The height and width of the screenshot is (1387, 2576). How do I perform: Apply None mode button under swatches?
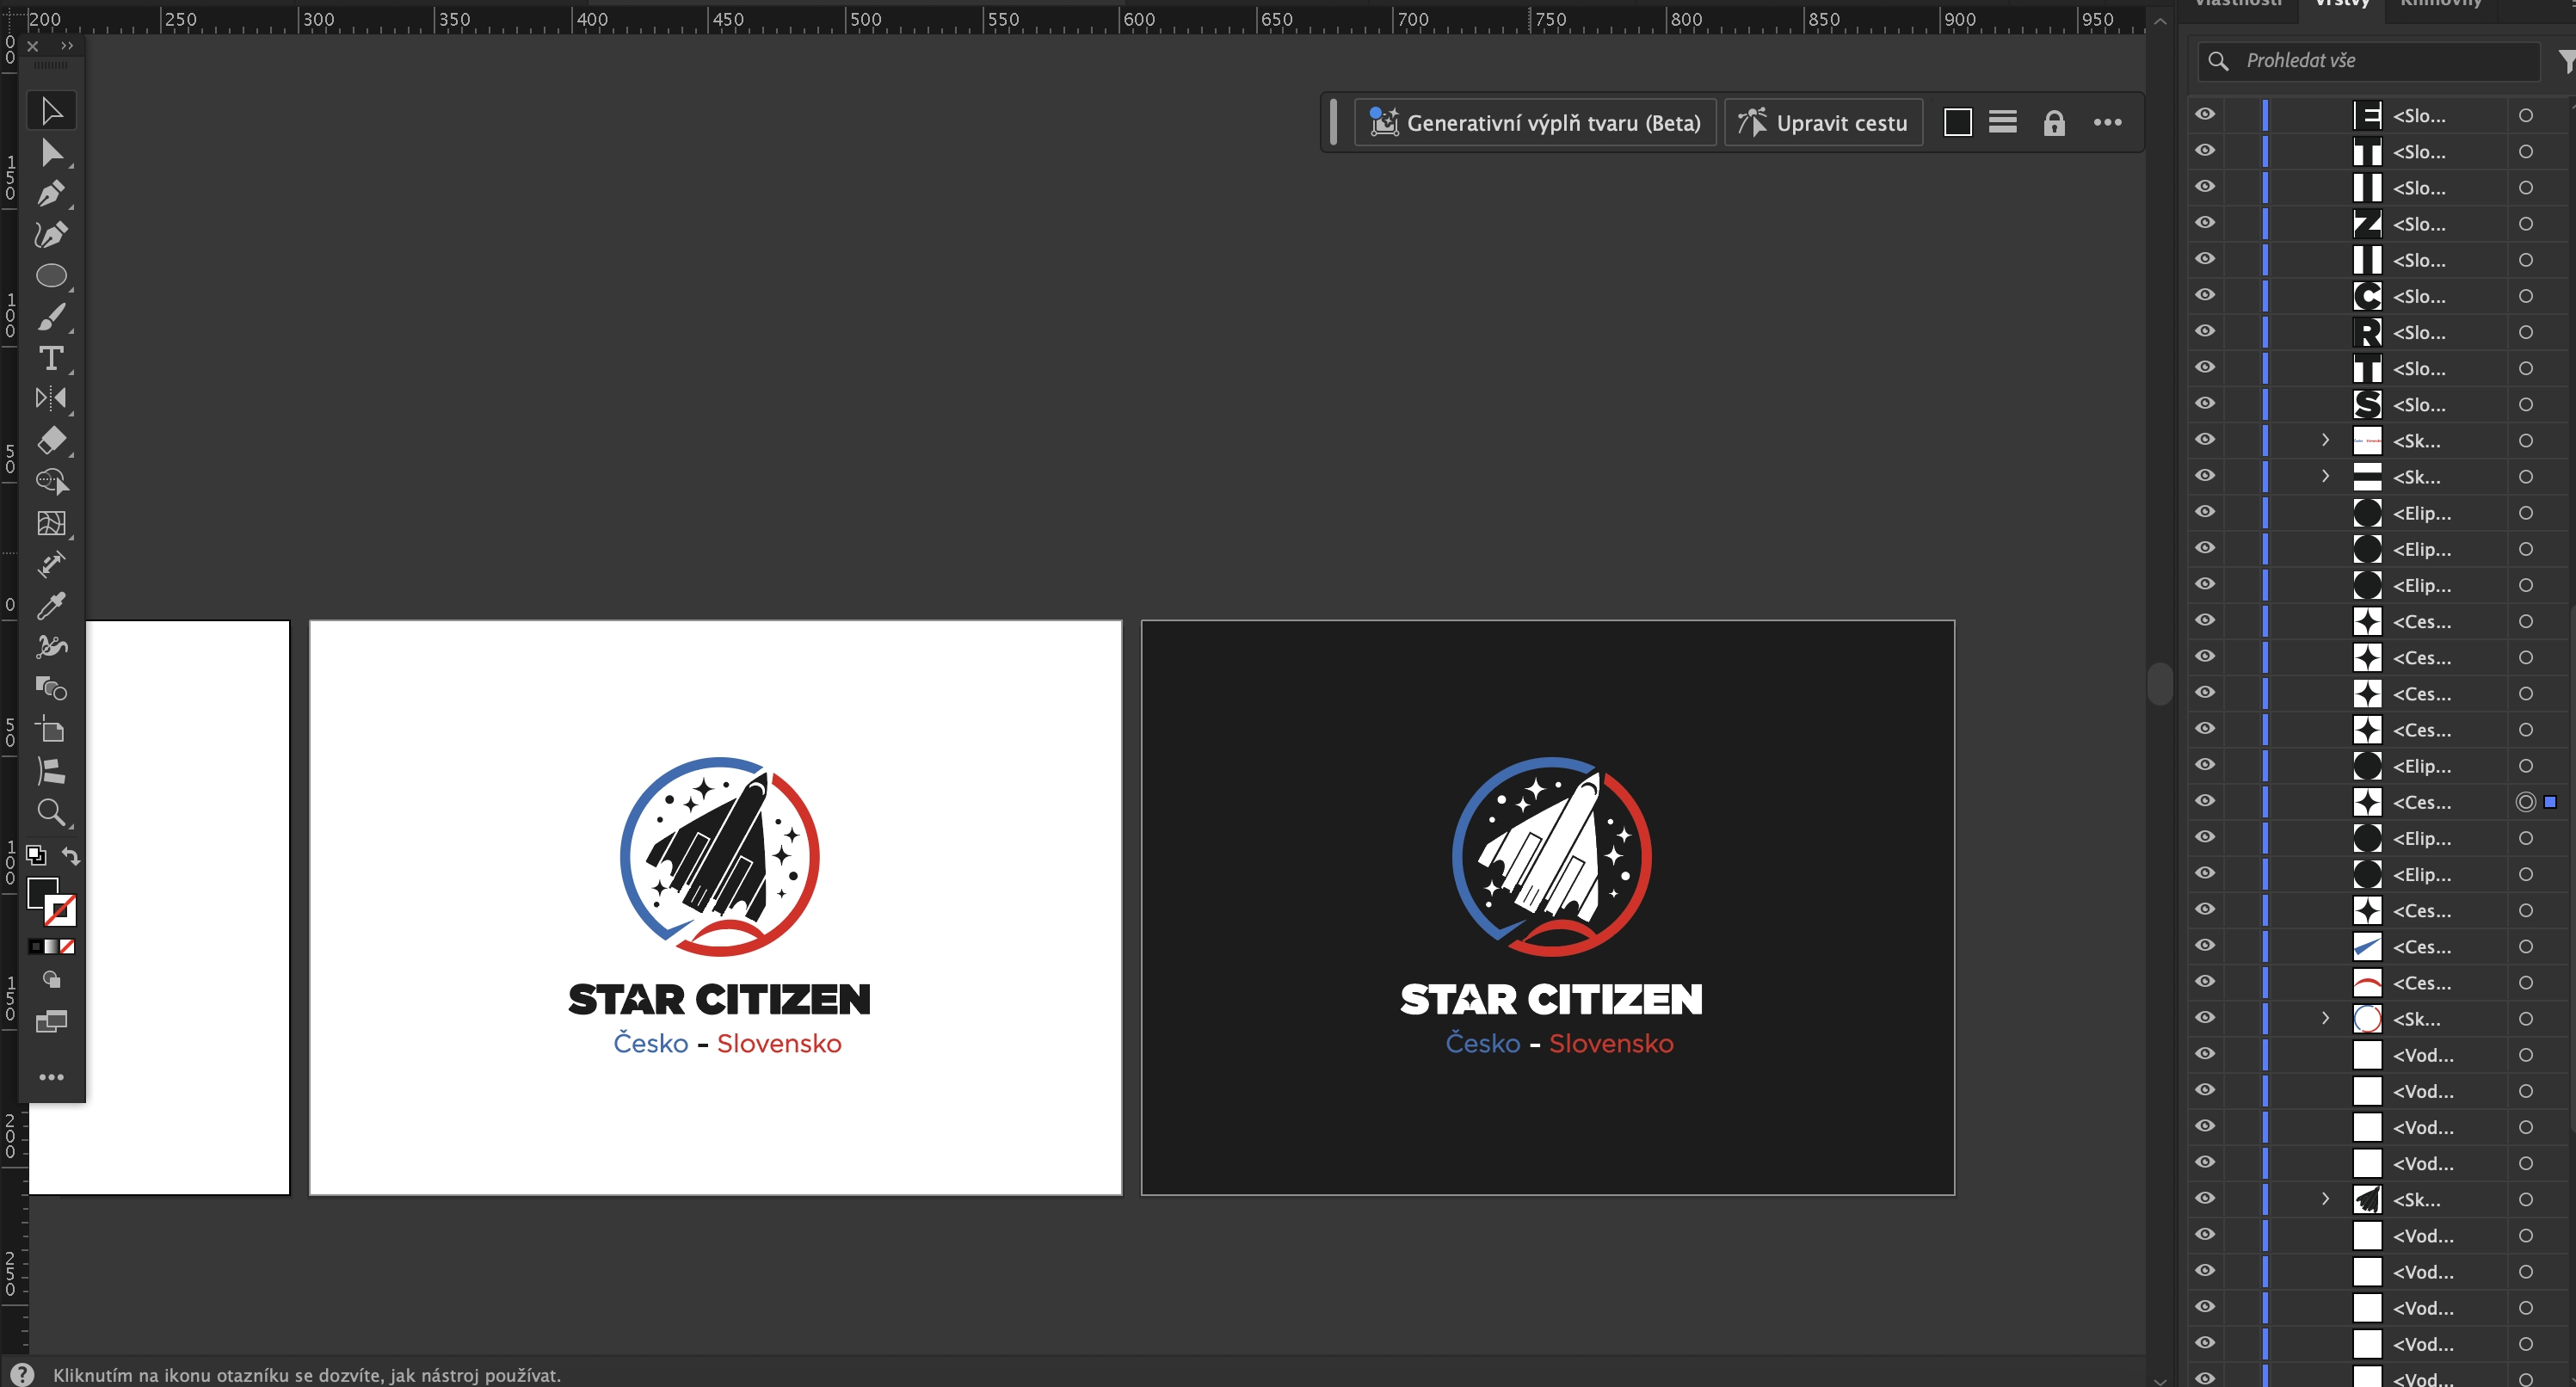pos(67,946)
